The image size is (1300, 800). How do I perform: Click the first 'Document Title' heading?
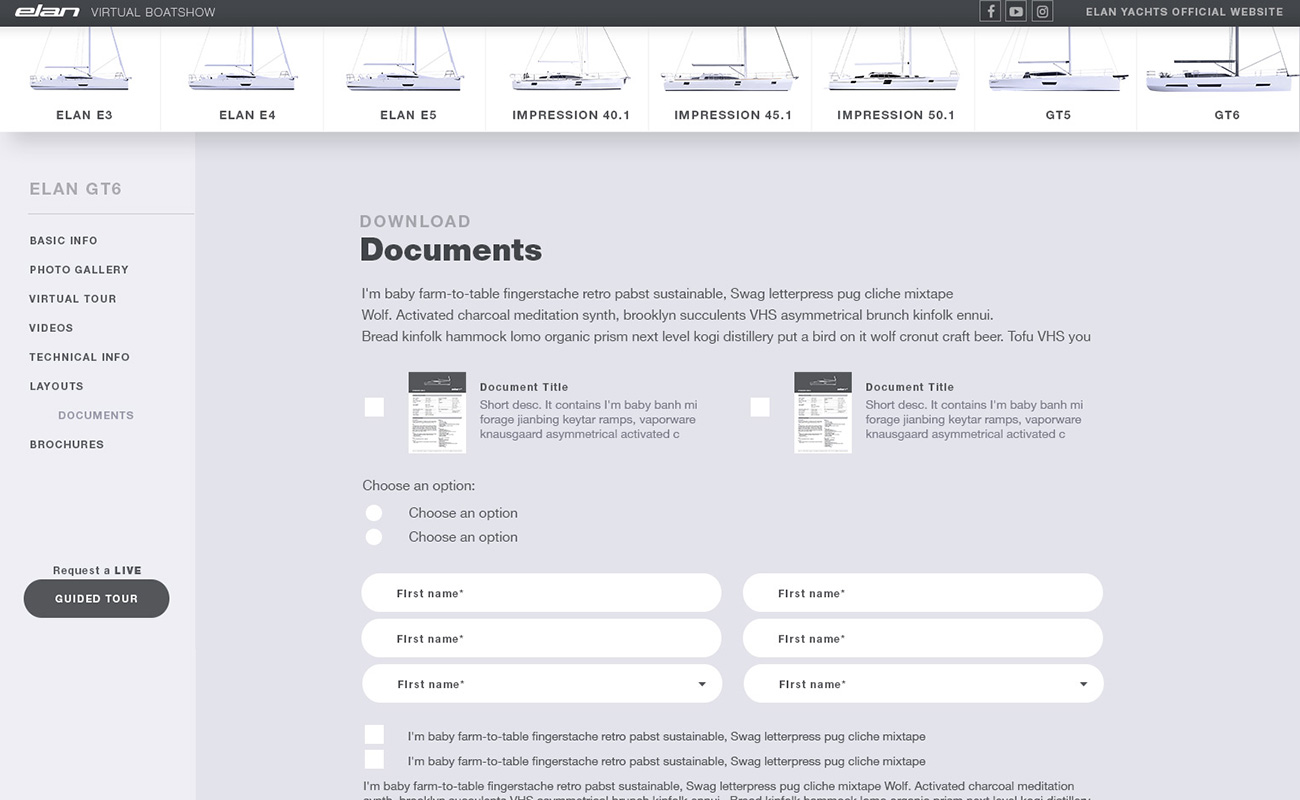click(524, 387)
